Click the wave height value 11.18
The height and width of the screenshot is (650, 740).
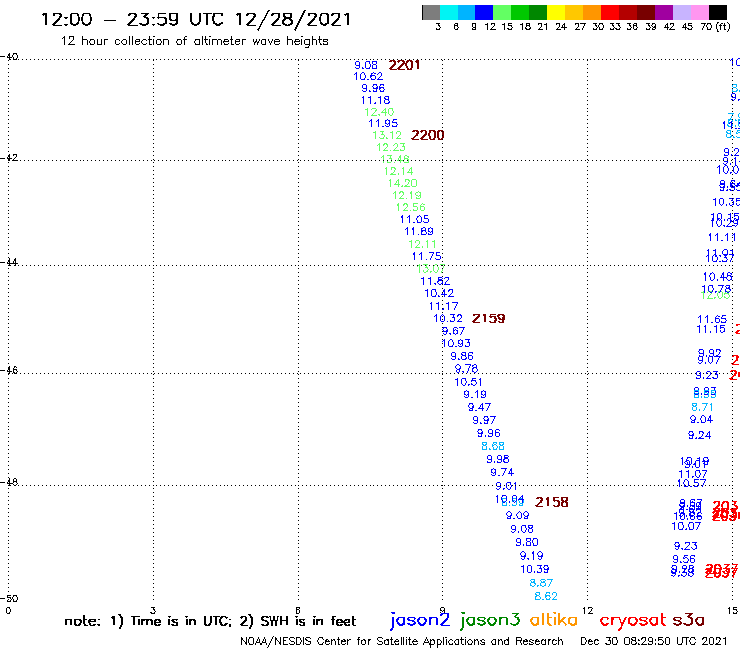coord(376,100)
